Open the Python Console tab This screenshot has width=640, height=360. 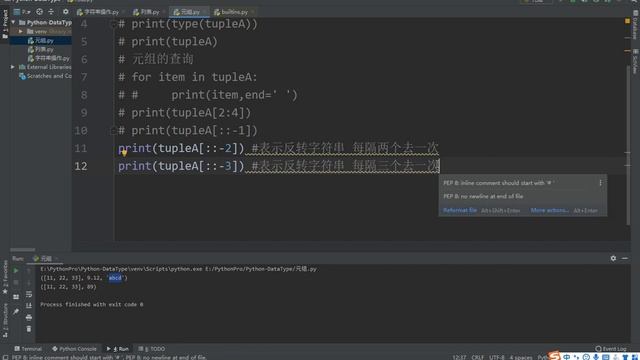[x=74, y=349]
